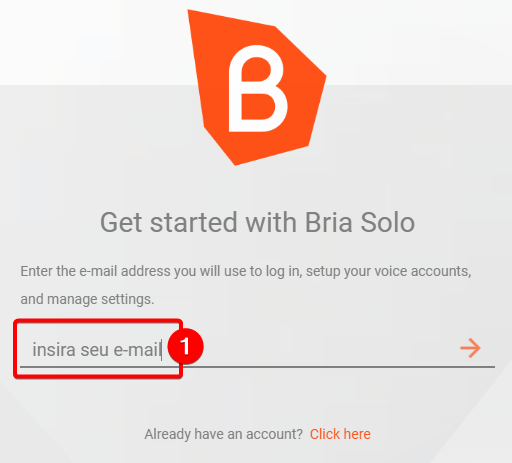Viewport: 512px width, 463px height.
Task: Click the red number 1 badge
Action: [x=186, y=346]
